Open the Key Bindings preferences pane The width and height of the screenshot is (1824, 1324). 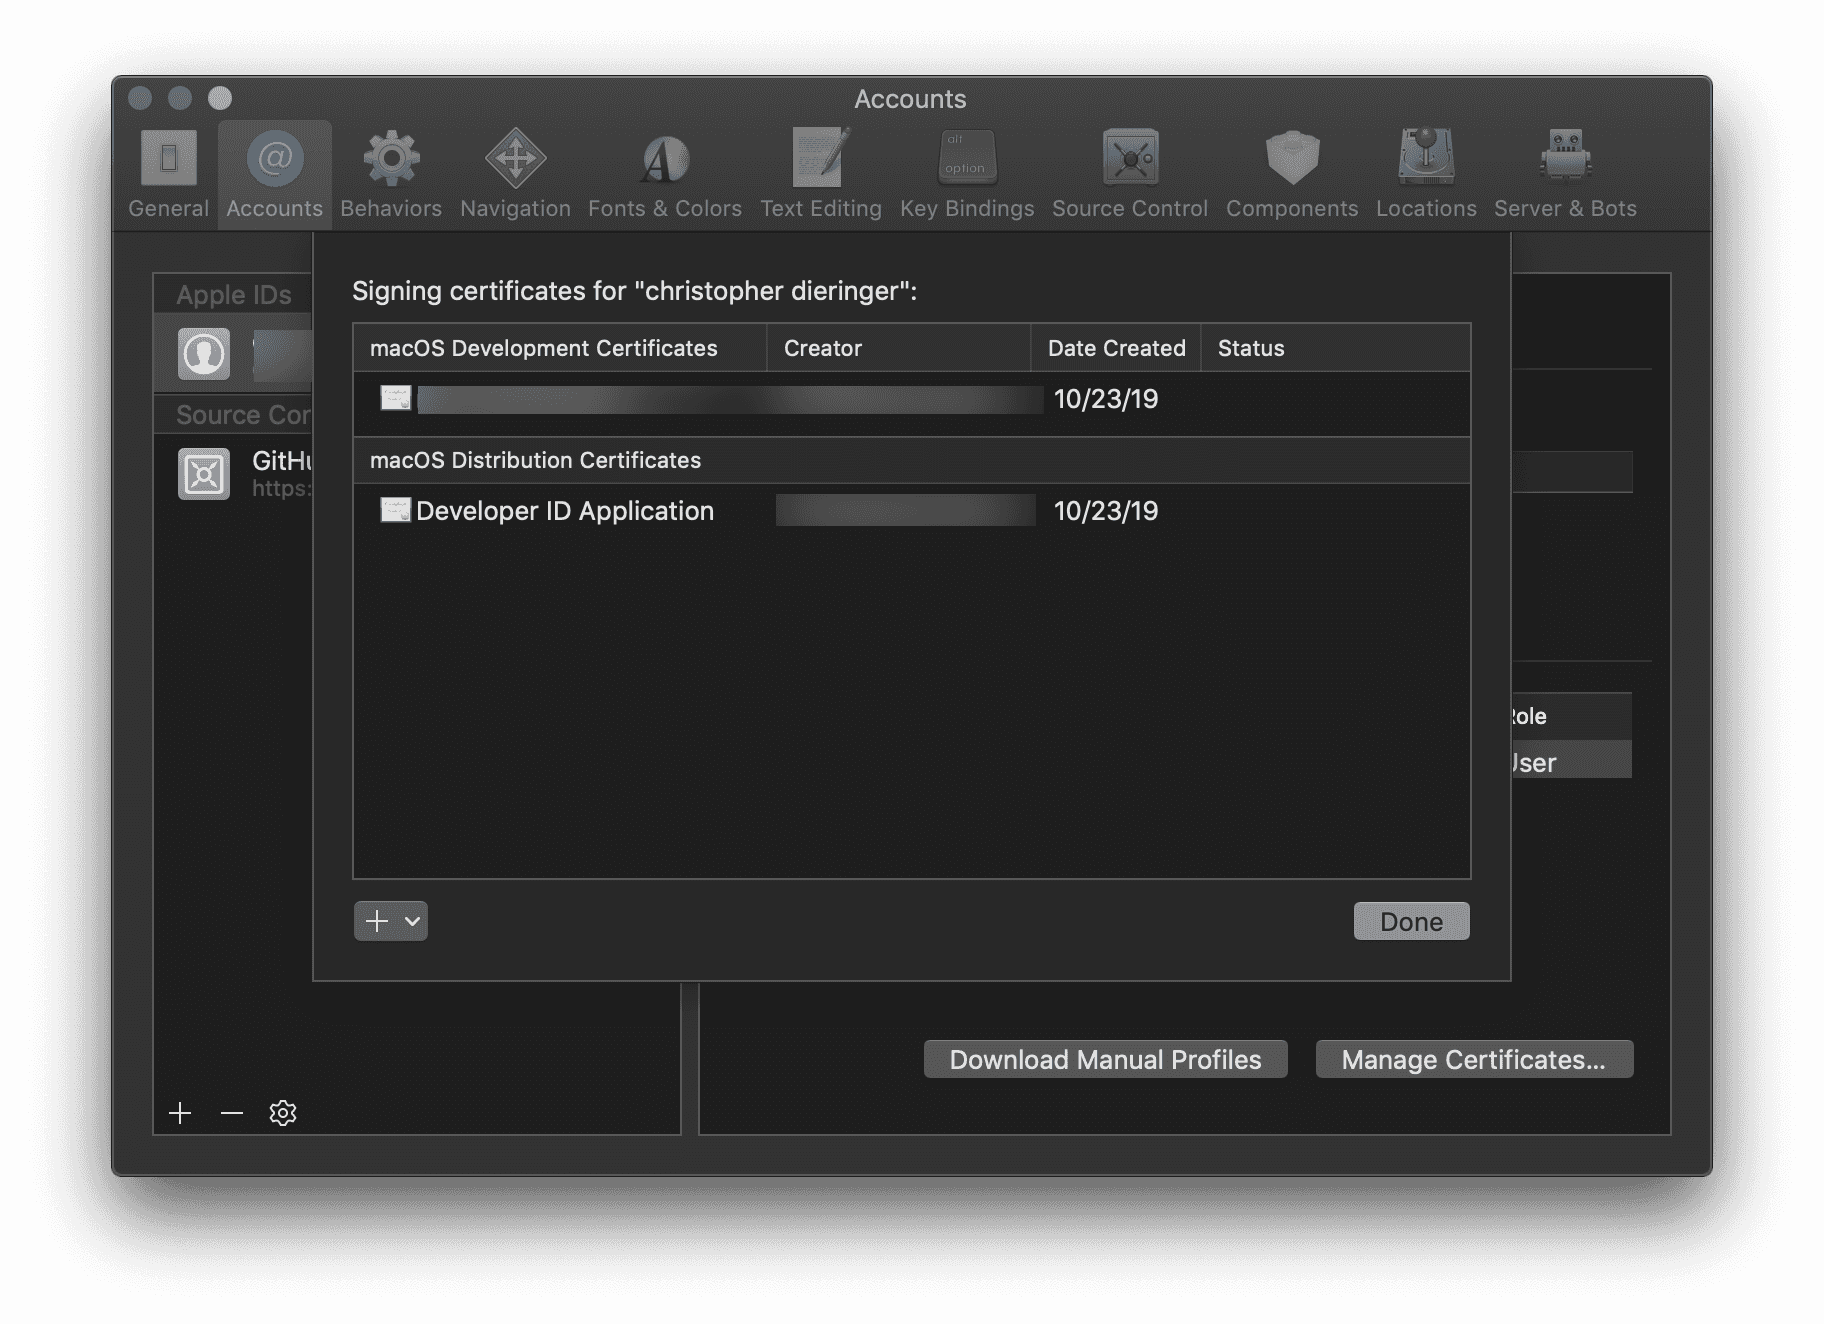coord(966,174)
